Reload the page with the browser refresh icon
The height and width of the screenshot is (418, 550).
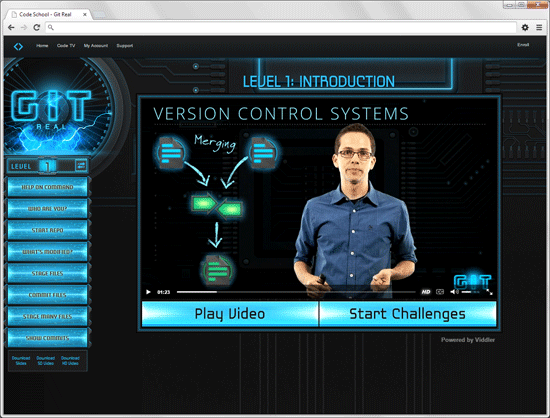pos(36,27)
